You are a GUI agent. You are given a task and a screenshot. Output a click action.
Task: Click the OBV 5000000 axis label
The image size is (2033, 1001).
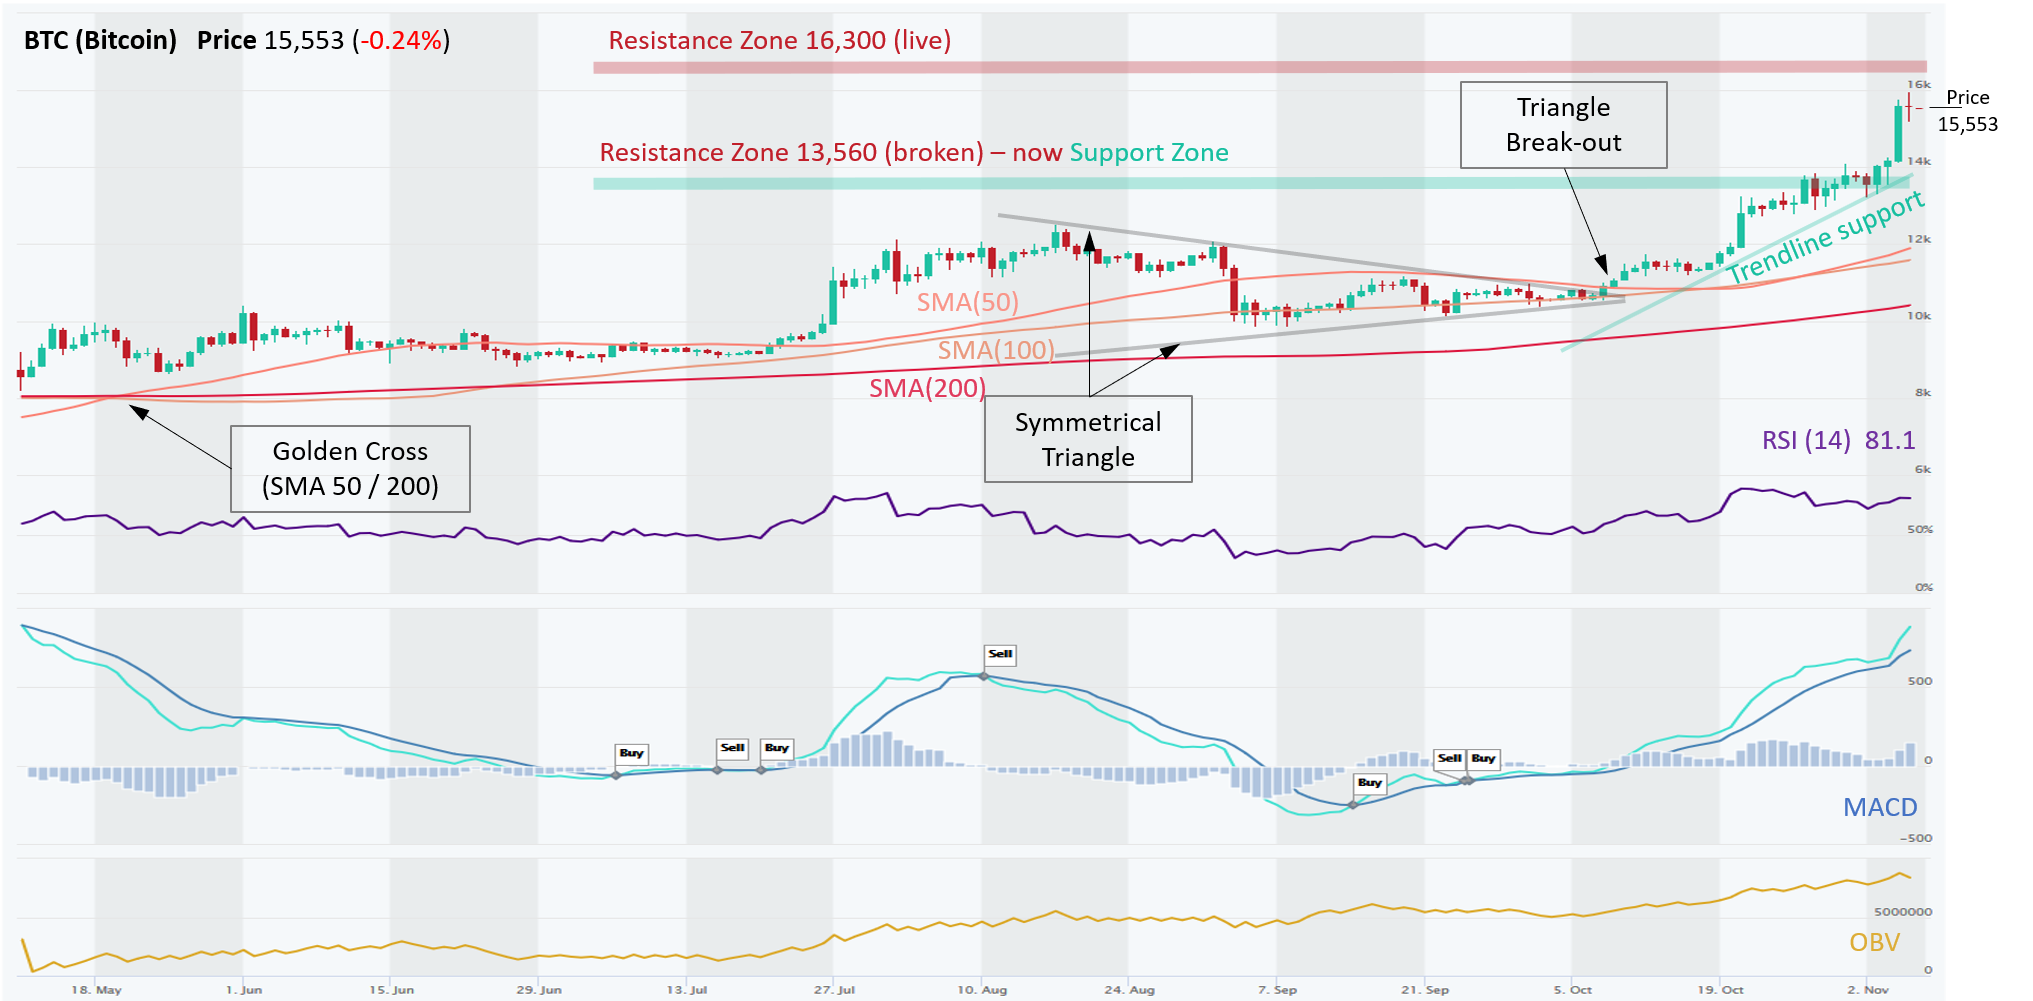pos(1903,912)
